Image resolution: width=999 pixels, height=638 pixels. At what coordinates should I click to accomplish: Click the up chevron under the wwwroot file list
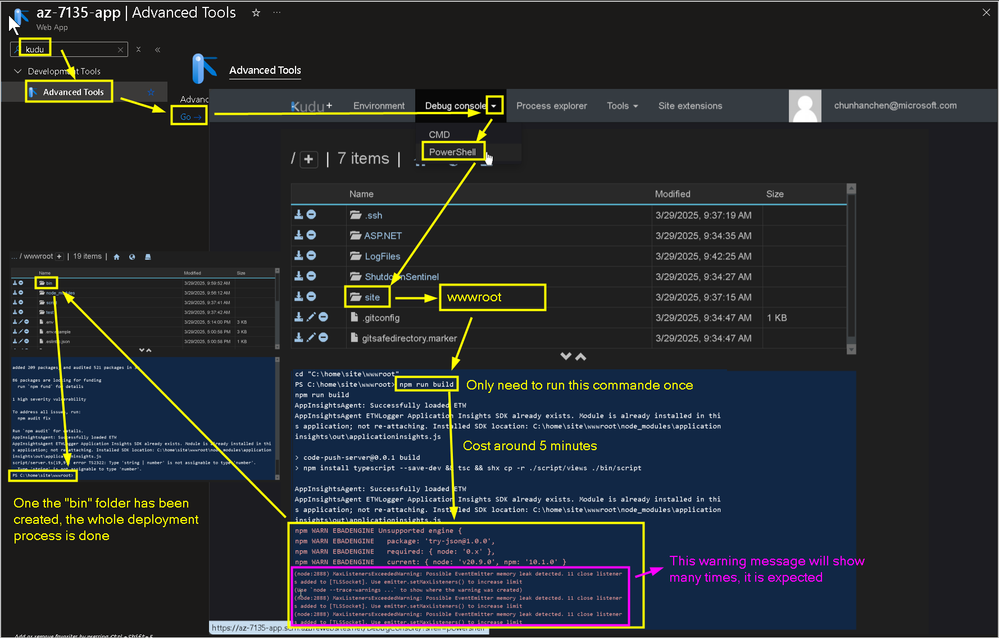click(x=148, y=350)
